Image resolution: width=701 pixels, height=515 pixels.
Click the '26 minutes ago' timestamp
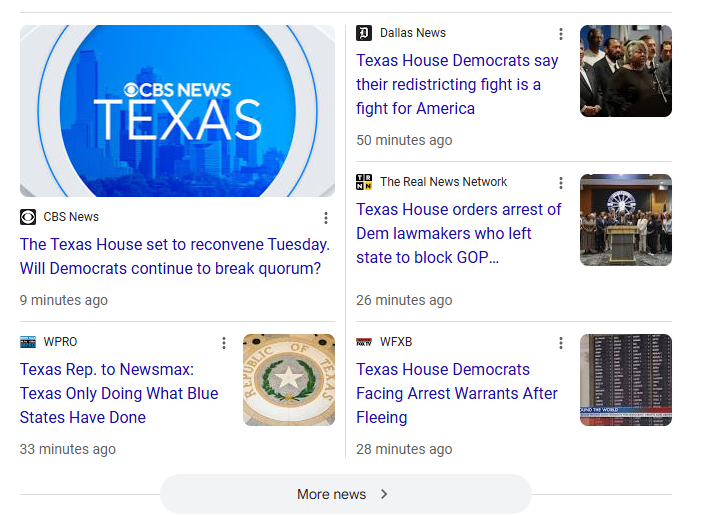pyautogui.click(x=404, y=300)
